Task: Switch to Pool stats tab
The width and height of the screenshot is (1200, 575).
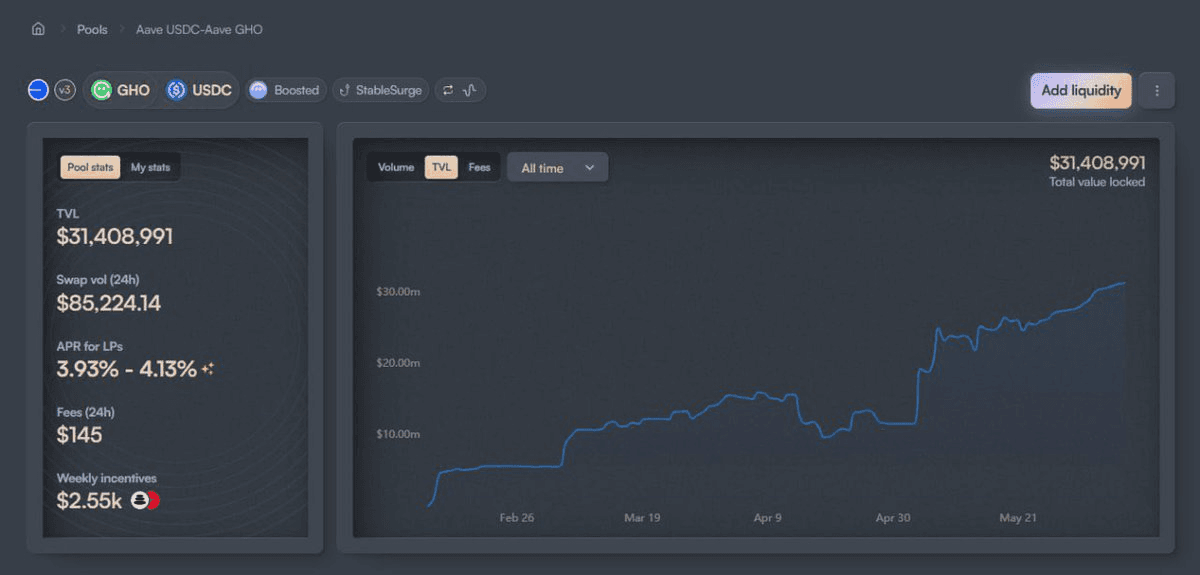Action: (90, 167)
